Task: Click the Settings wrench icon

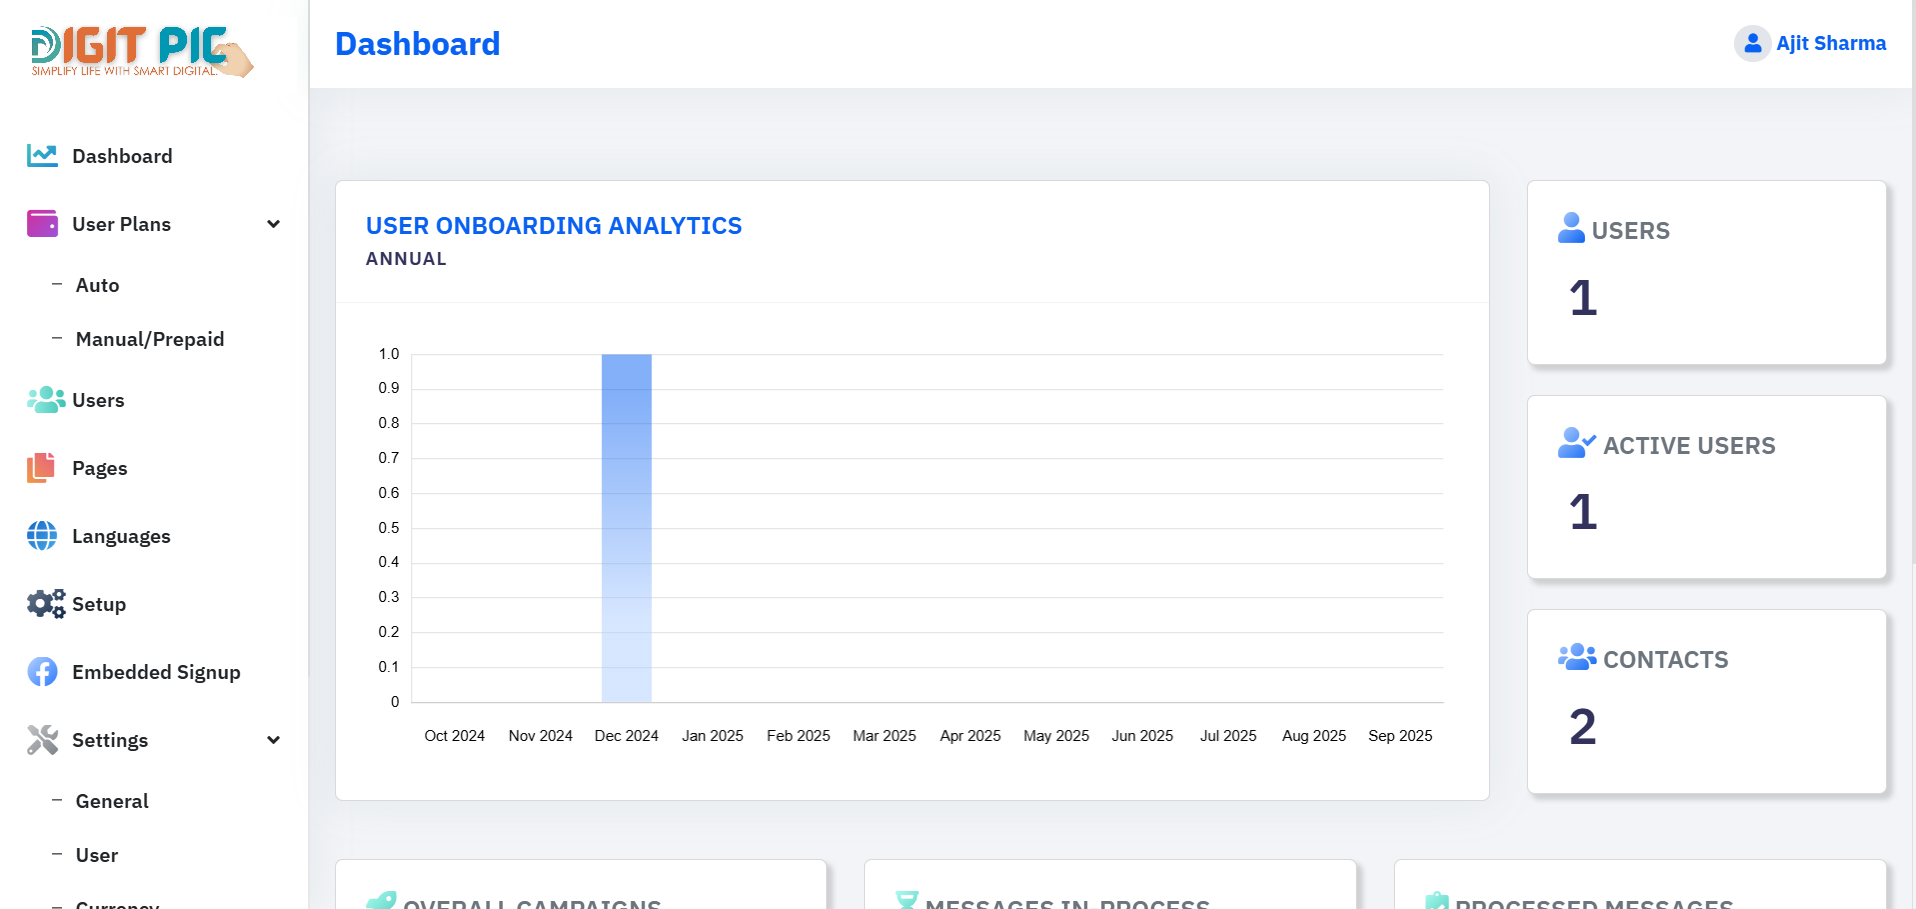Action: tap(42, 740)
